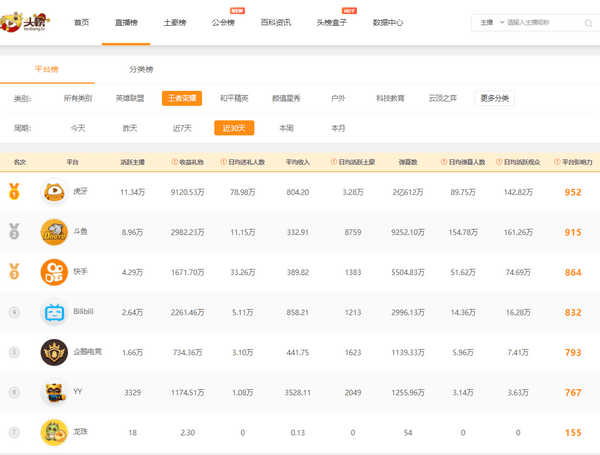
Task: Click the 和平精英 category filter
Action: pos(234,98)
